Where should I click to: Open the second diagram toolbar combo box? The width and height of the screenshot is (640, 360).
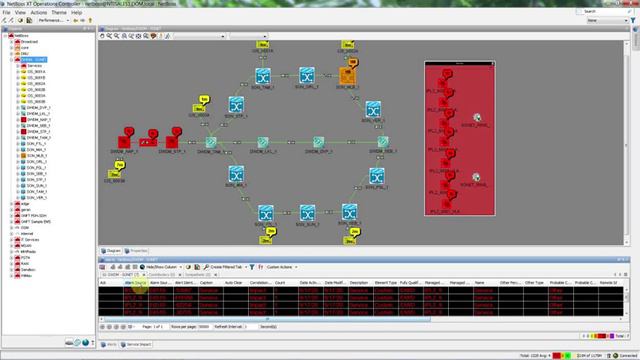tap(248, 36)
